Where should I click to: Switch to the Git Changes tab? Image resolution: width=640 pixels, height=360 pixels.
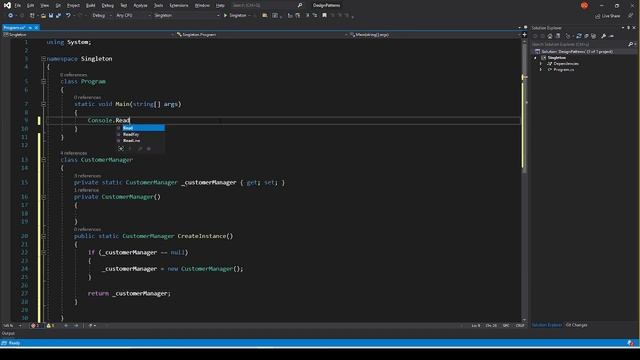pyautogui.click(x=577, y=325)
